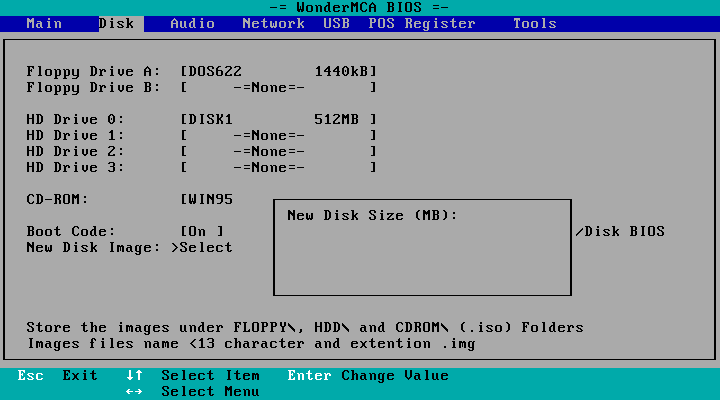Open the POS Register menu tab

(x=422, y=23)
